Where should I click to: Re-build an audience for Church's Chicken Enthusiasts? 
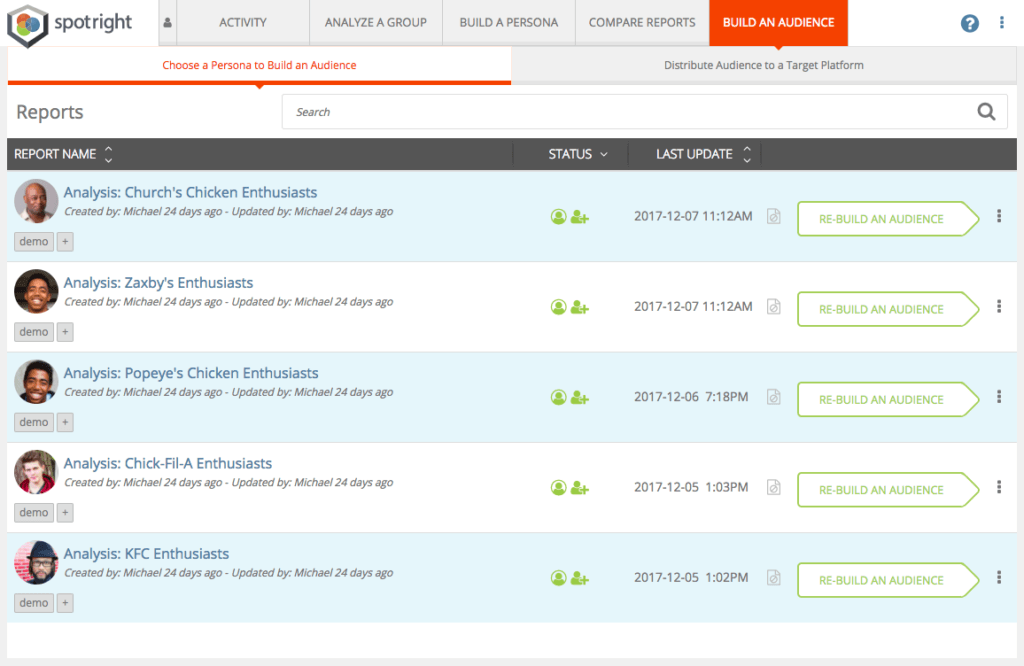888,219
